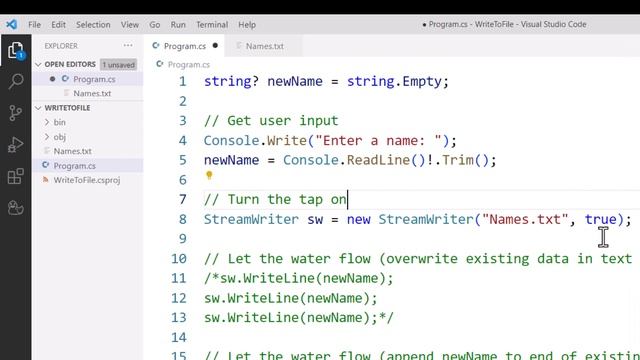The width and height of the screenshot is (640, 360).
Task: Open the Help menu
Action: 247,24
